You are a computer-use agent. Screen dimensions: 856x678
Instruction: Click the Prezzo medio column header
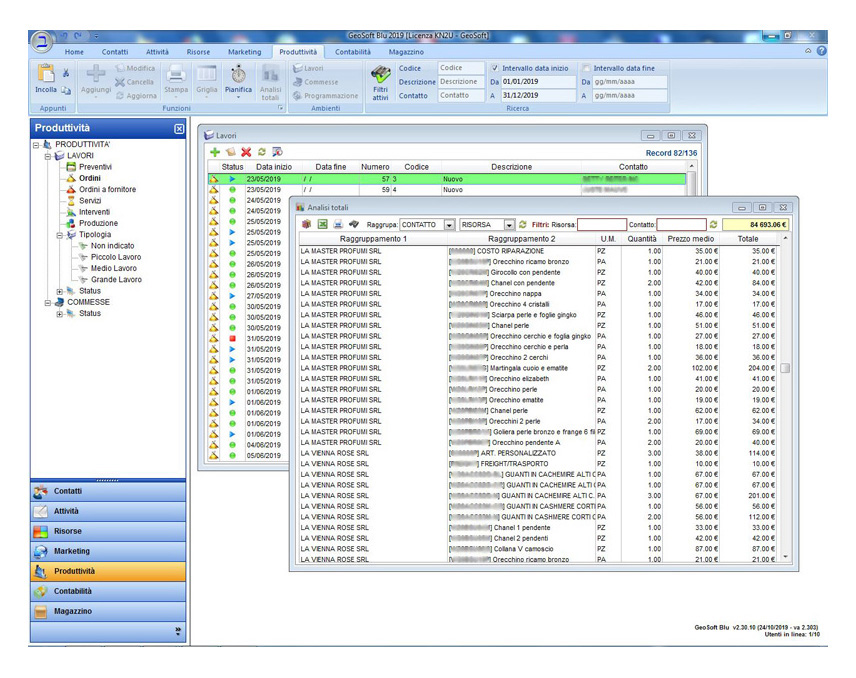pyautogui.click(x=690, y=239)
